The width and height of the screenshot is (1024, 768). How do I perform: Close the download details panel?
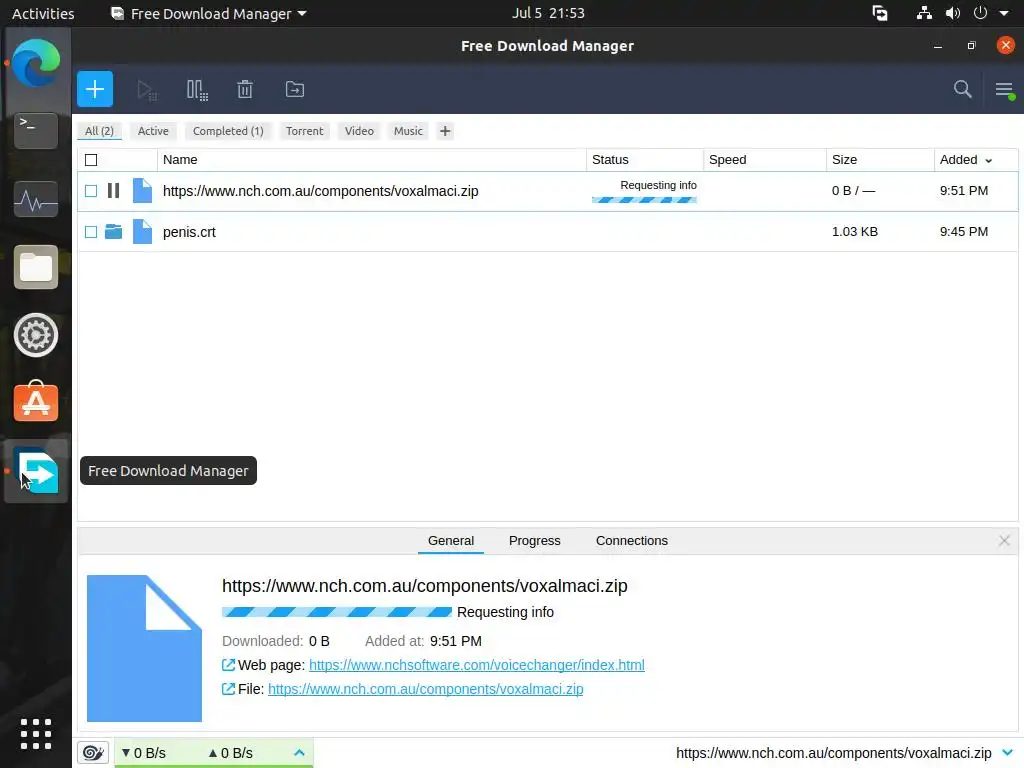(x=1004, y=541)
